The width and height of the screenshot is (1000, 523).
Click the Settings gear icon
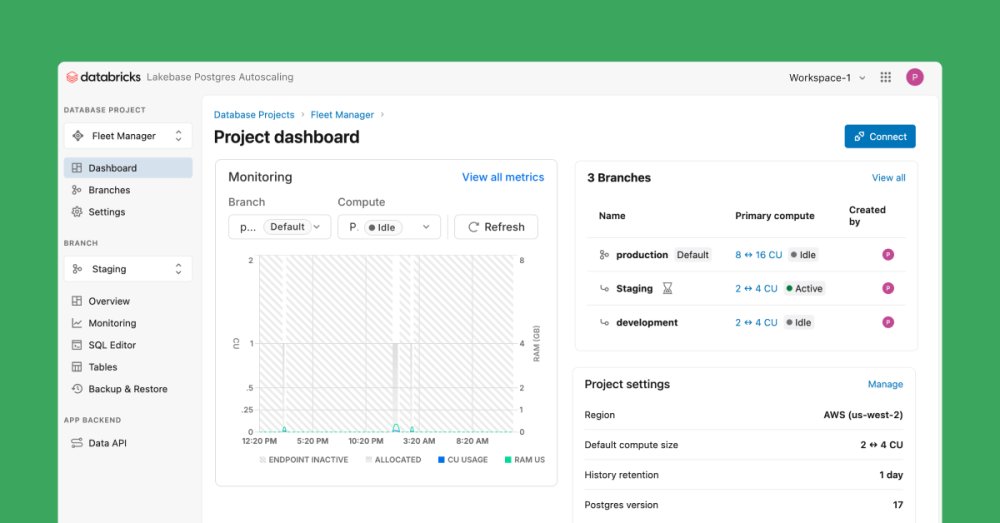click(77, 212)
